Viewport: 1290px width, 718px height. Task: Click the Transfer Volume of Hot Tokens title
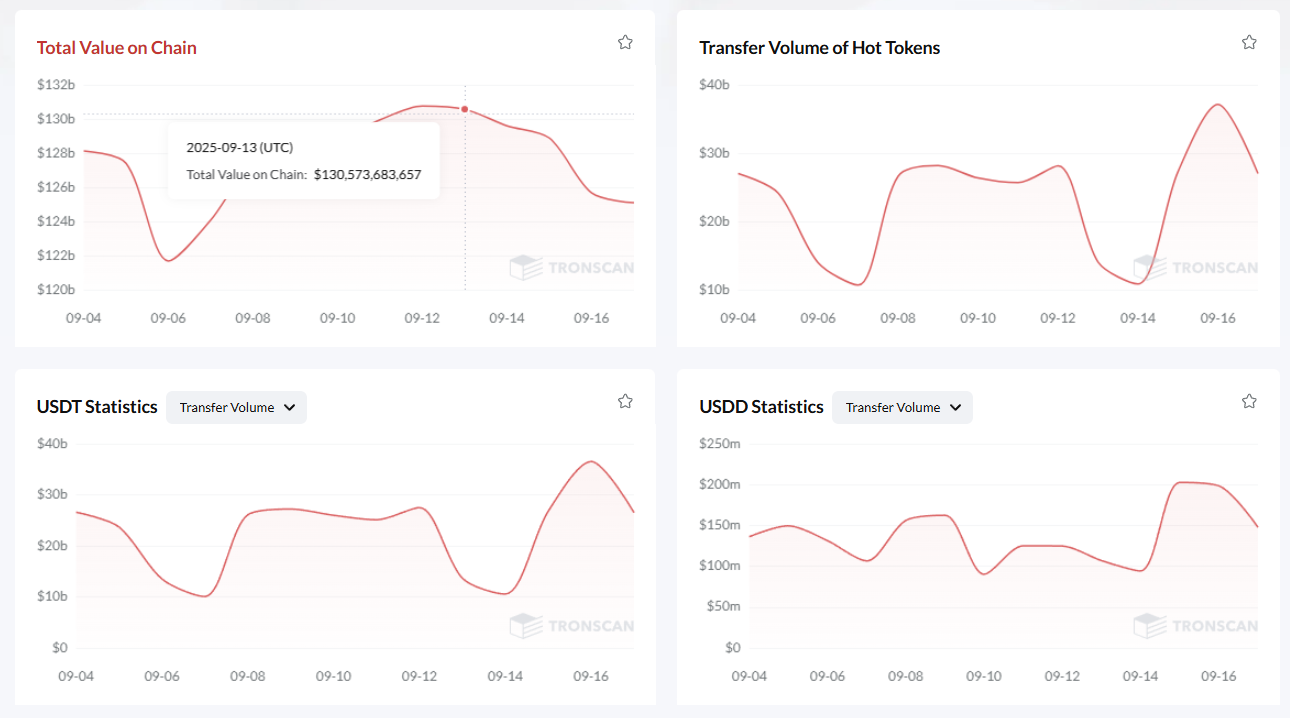[x=819, y=48]
